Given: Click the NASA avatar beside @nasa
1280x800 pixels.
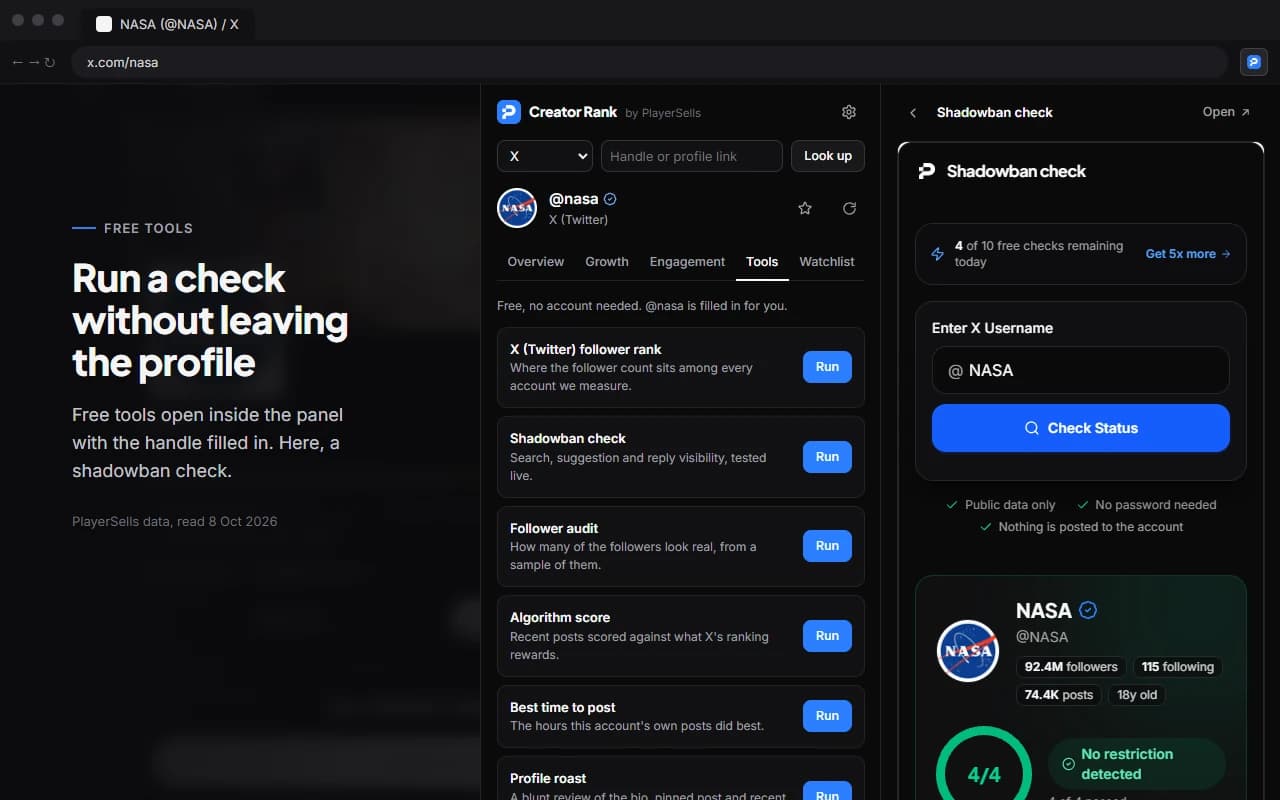Looking at the screenshot, I should pos(517,208).
